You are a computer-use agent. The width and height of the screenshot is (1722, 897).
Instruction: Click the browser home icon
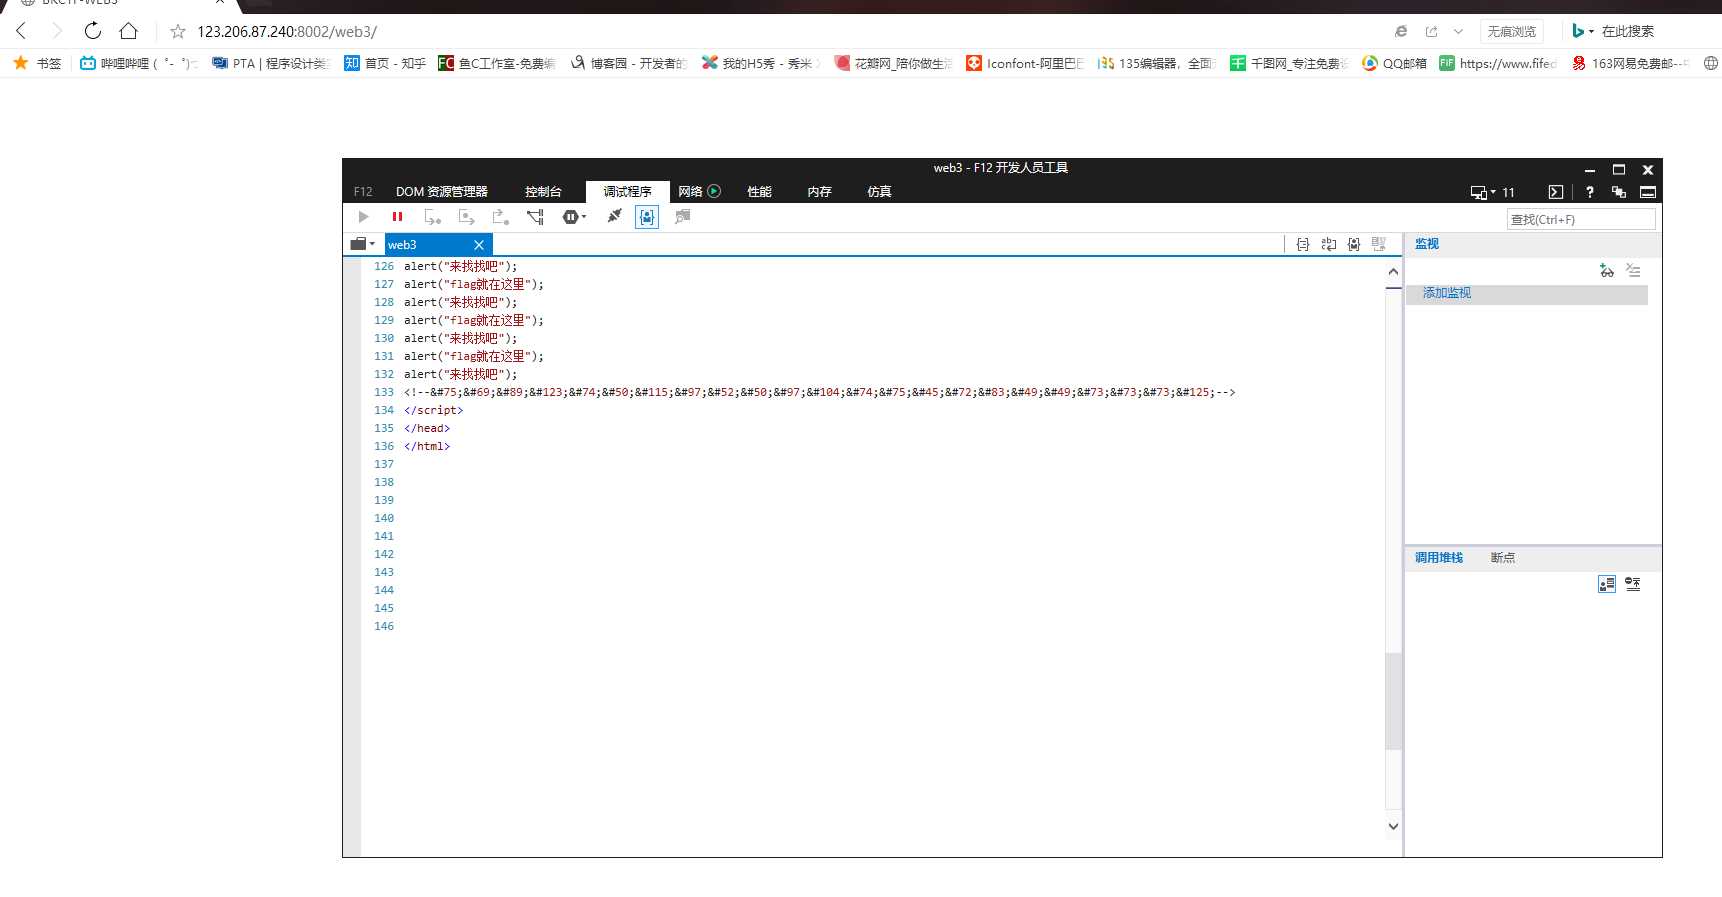[x=128, y=31]
